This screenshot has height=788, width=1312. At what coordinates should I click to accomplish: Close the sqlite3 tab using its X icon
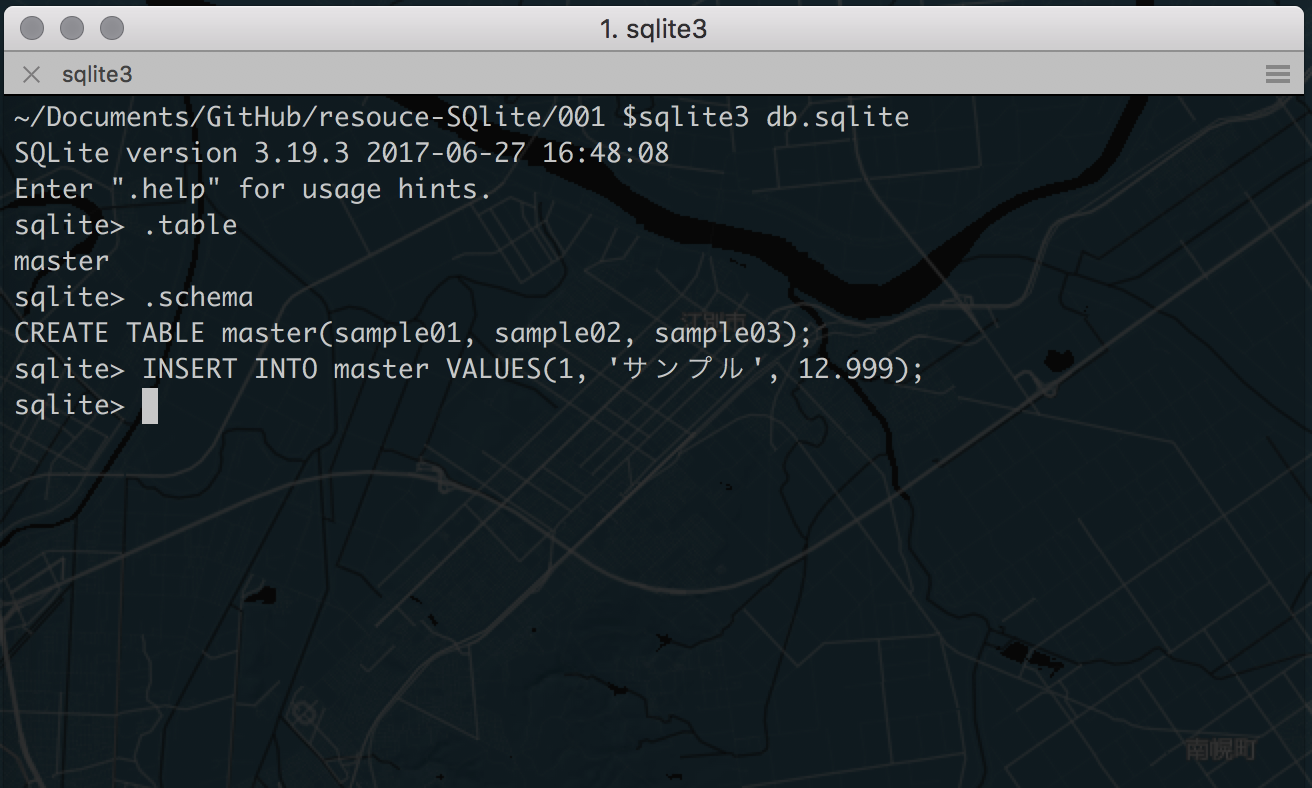click(x=31, y=75)
